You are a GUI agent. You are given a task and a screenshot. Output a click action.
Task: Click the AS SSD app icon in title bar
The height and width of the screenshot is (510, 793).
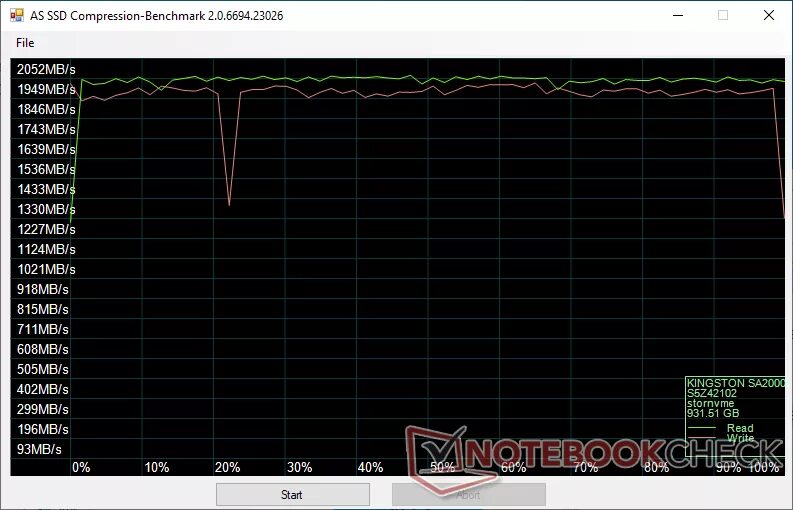tap(17, 15)
